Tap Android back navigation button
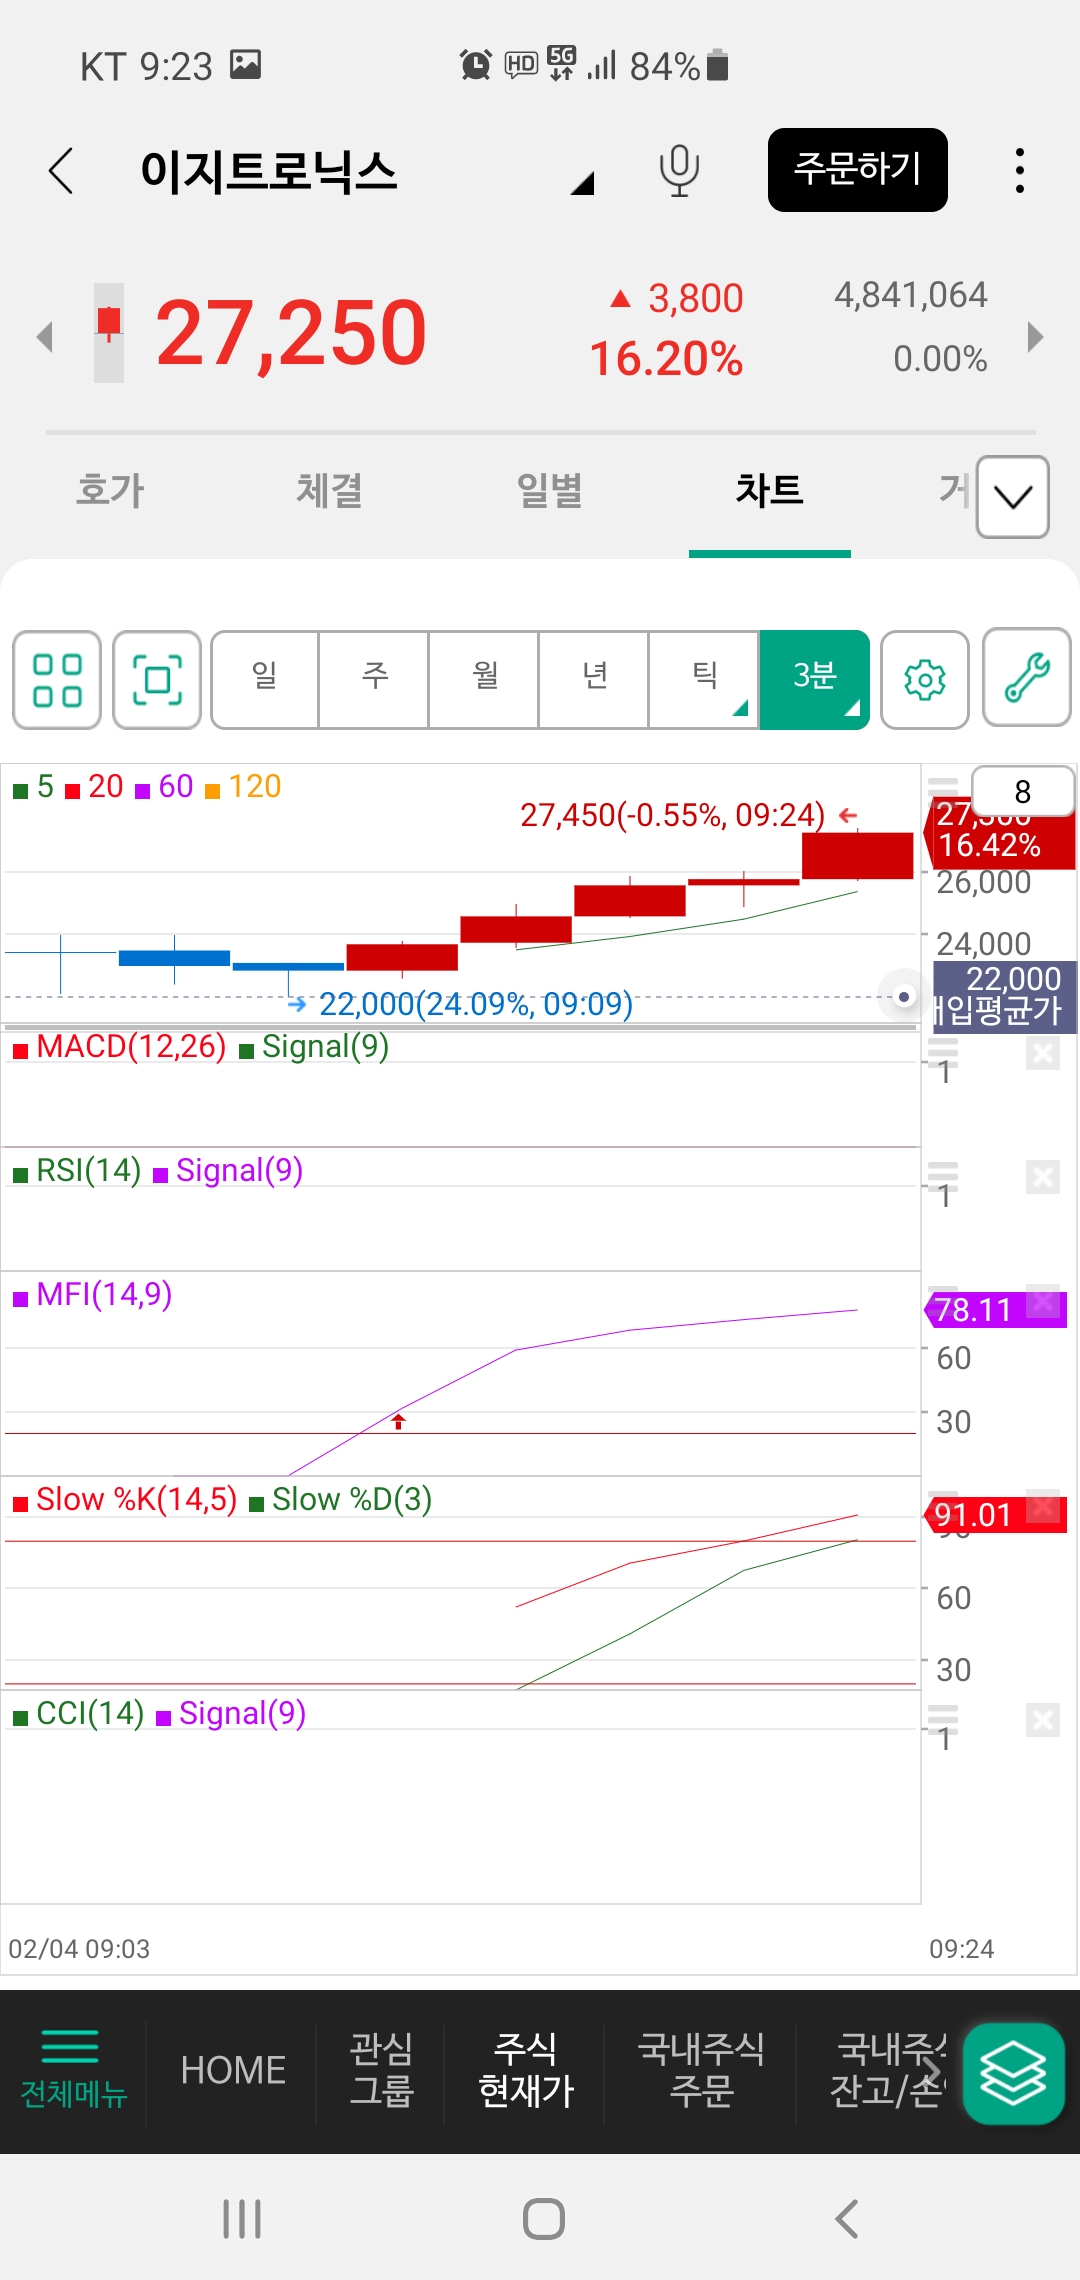1080x2280 pixels. click(846, 2219)
